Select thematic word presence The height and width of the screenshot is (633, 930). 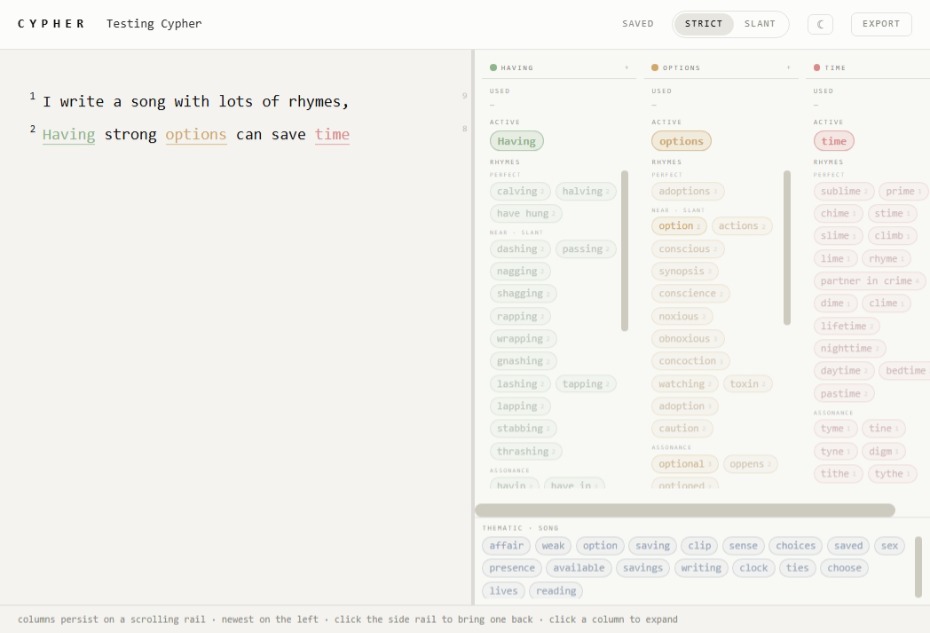pyautogui.click(x=512, y=568)
